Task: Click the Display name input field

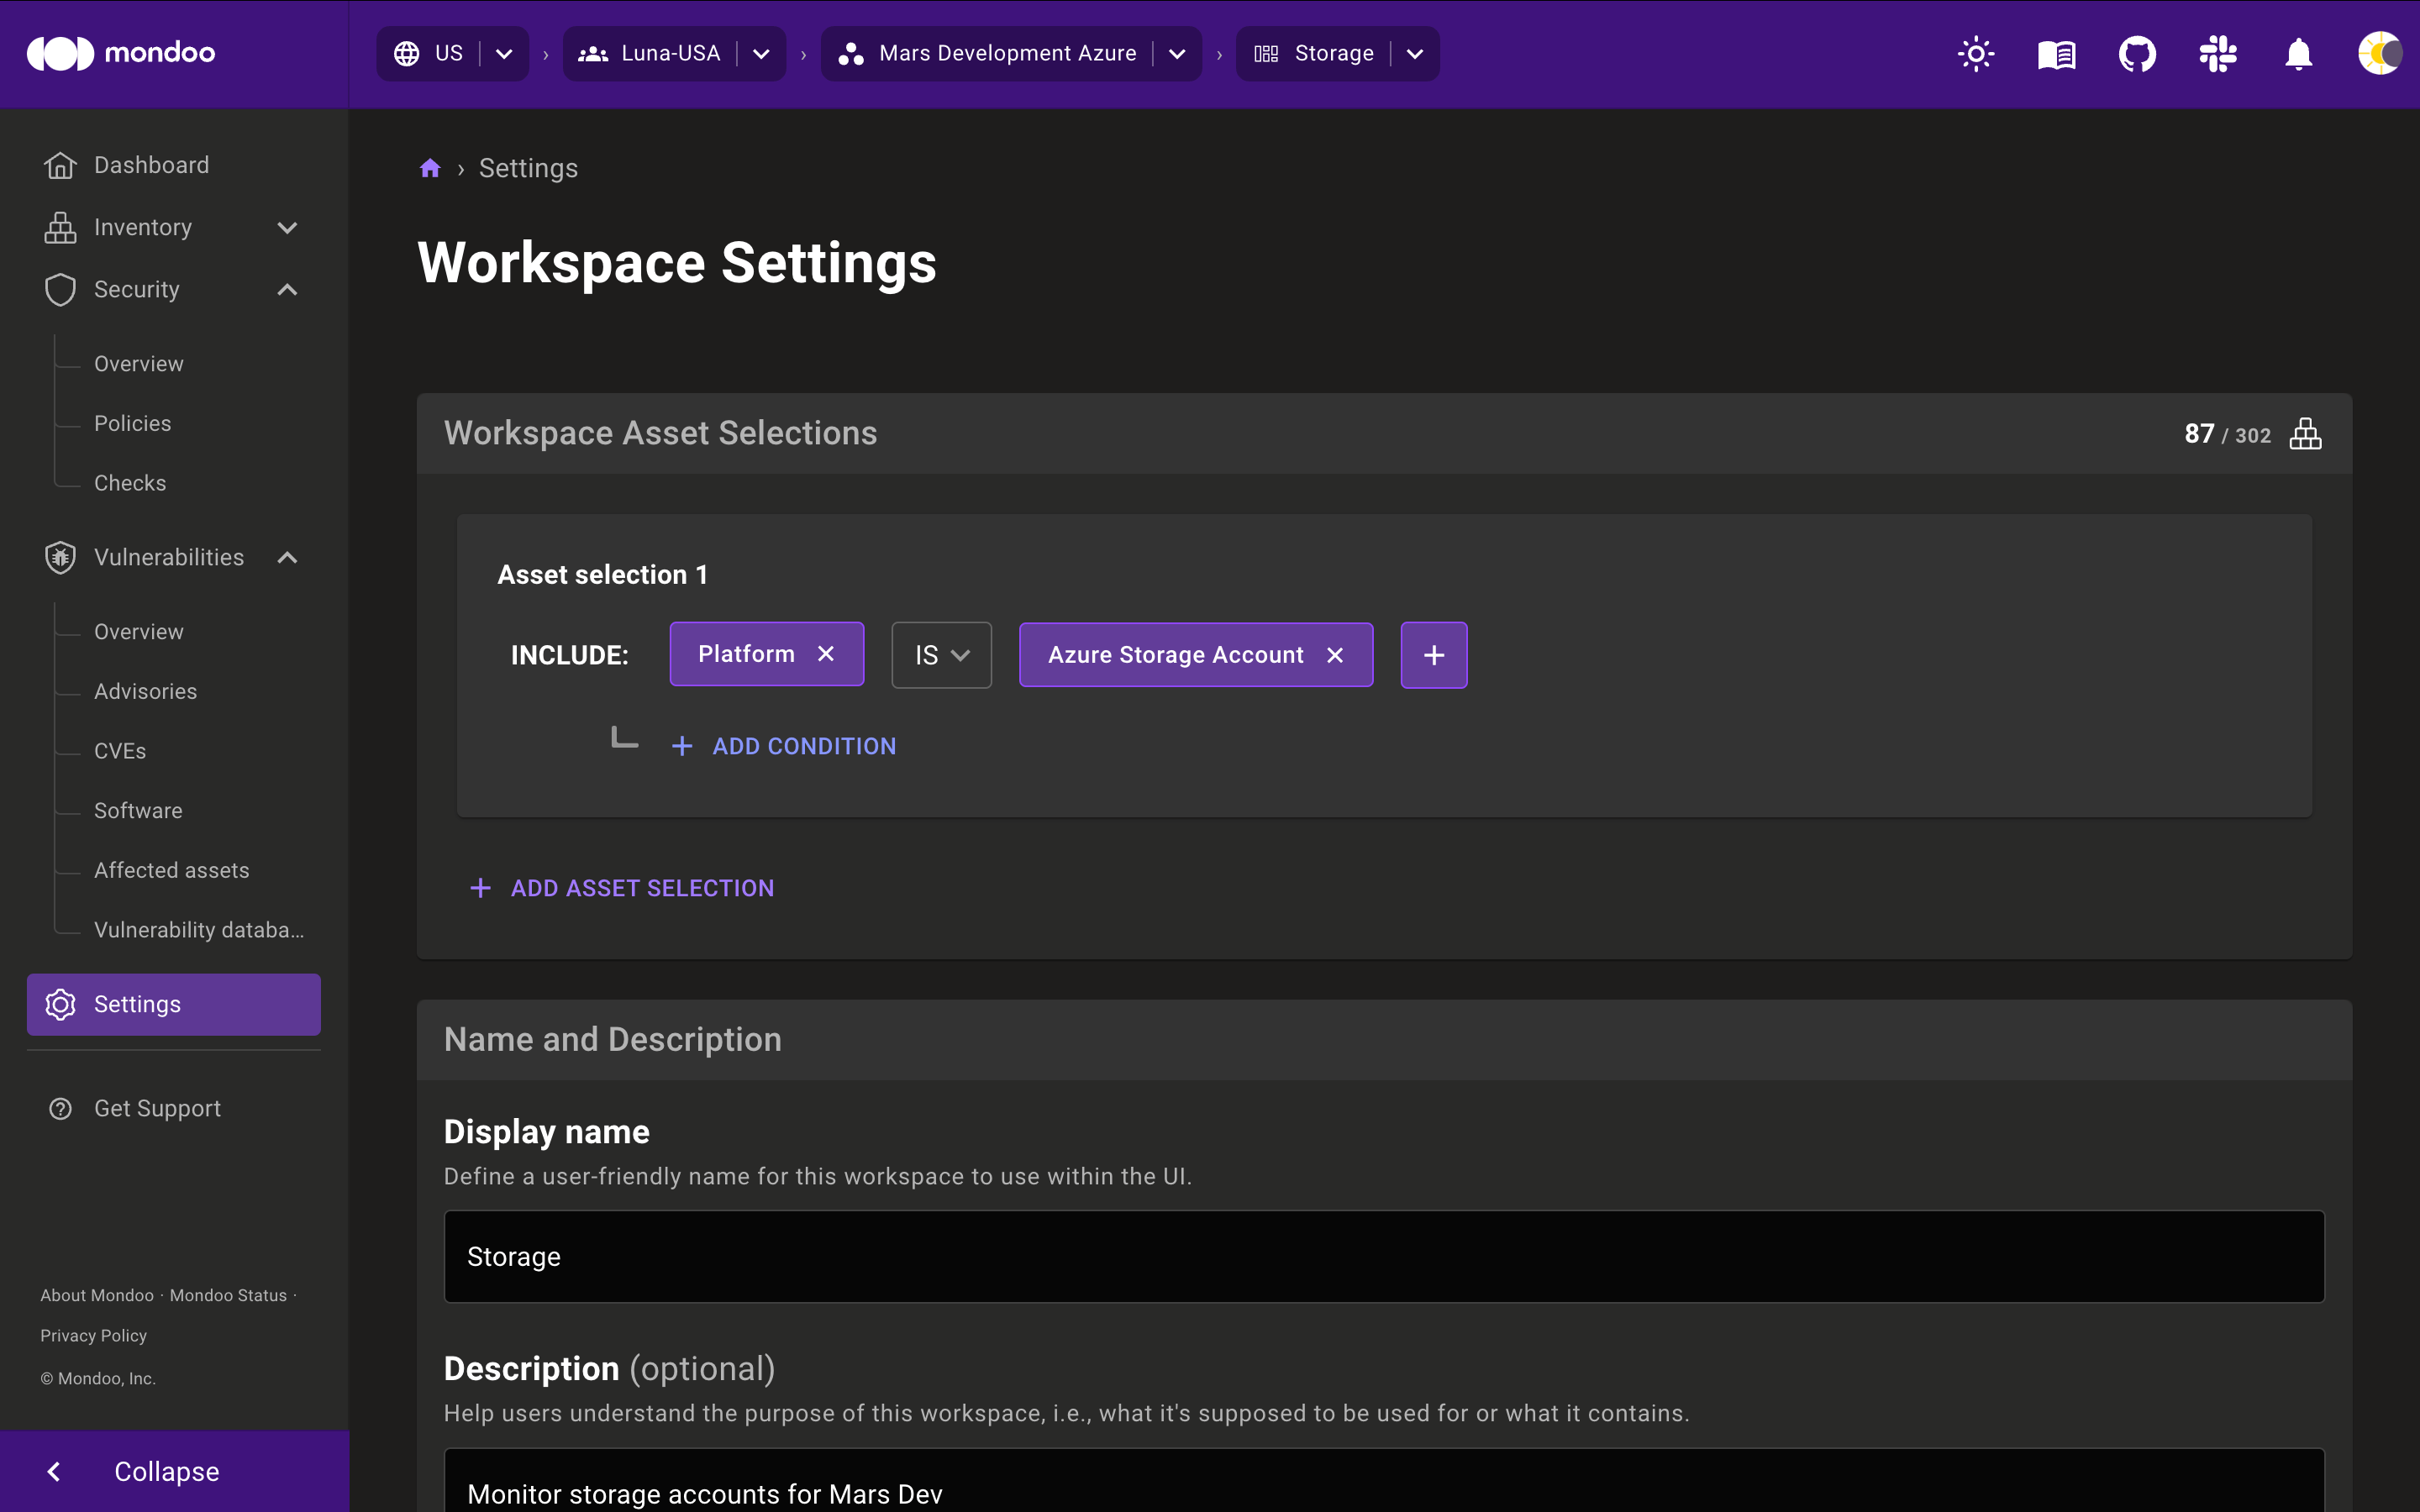Action: coord(1383,1256)
